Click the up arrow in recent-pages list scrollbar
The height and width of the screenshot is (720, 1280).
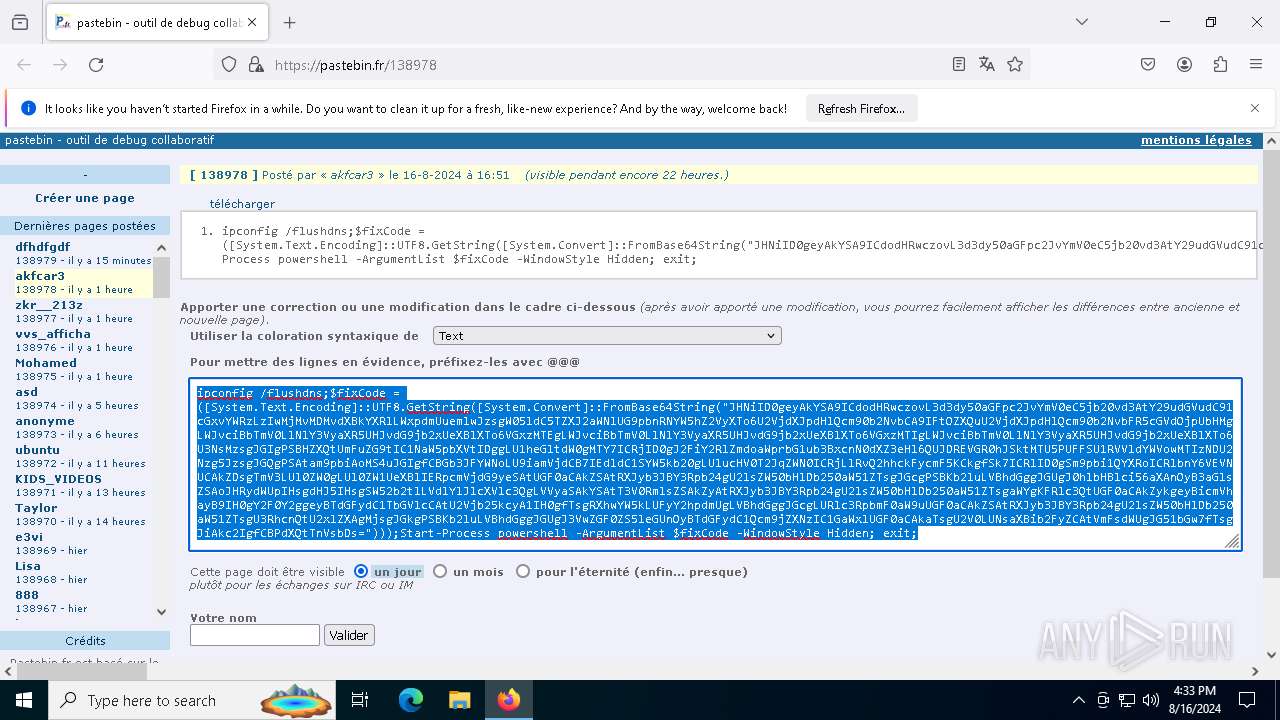[x=162, y=247]
